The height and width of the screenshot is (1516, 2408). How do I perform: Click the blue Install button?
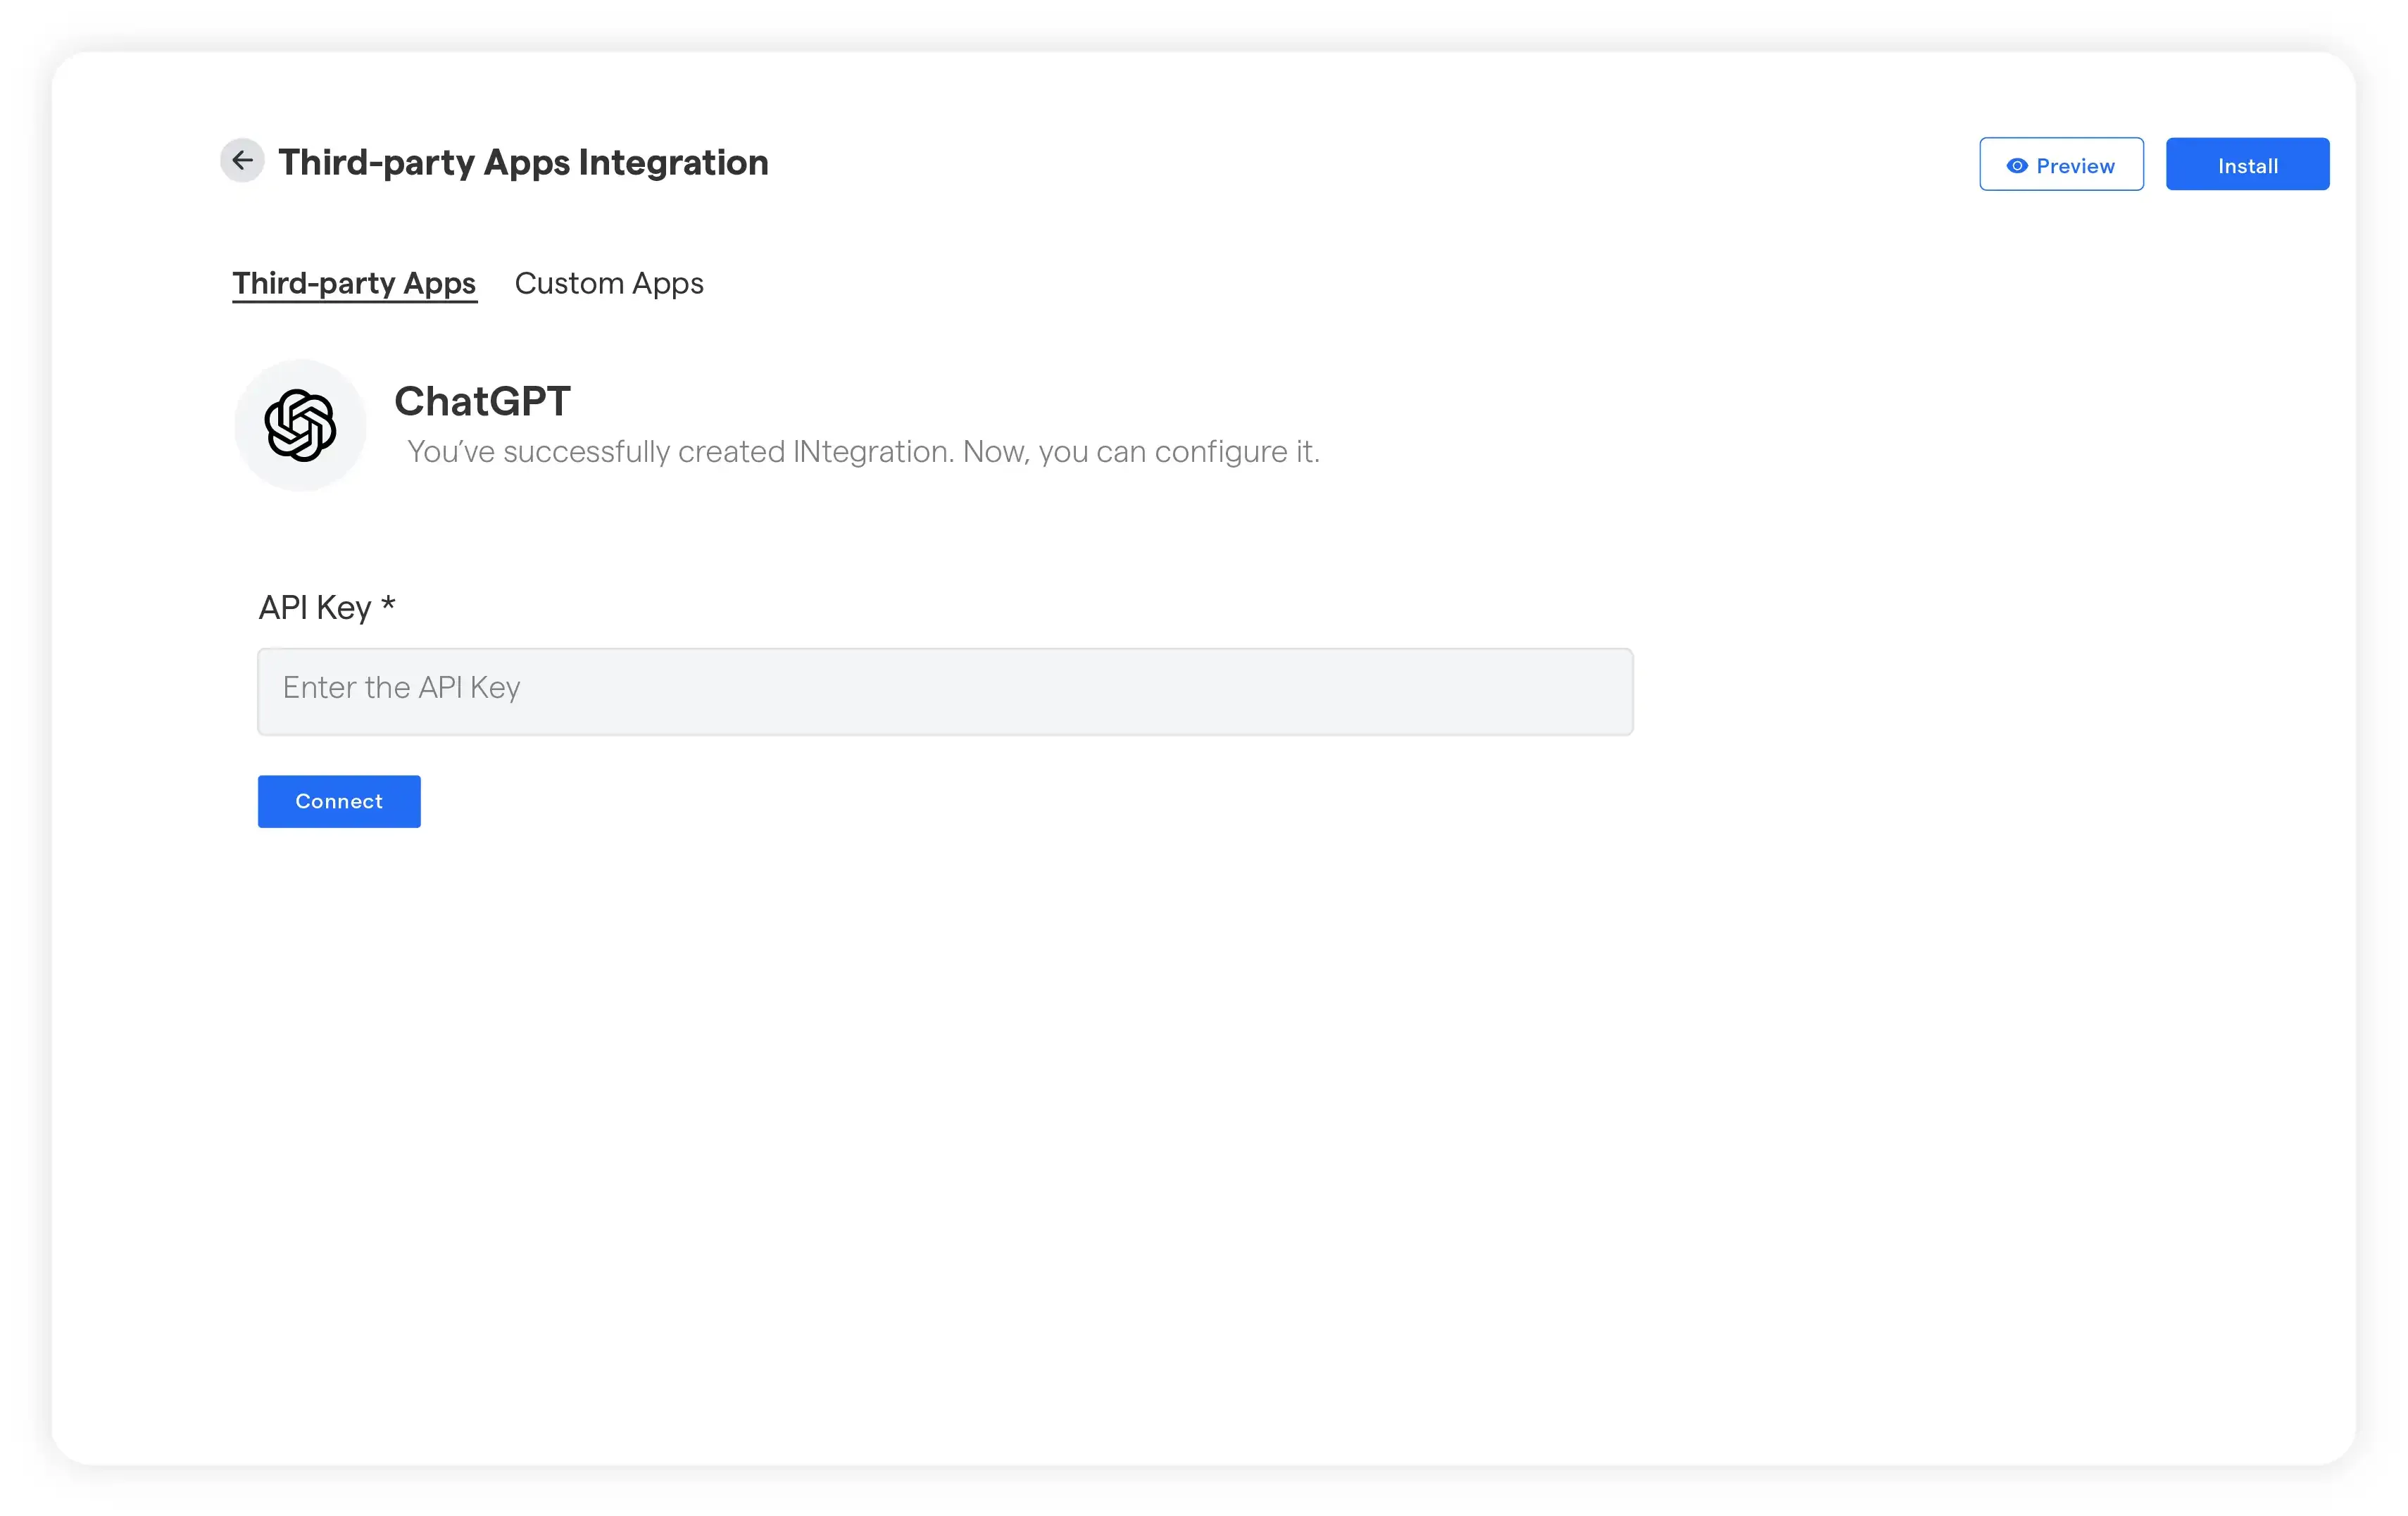click(x=2247, y=164)
